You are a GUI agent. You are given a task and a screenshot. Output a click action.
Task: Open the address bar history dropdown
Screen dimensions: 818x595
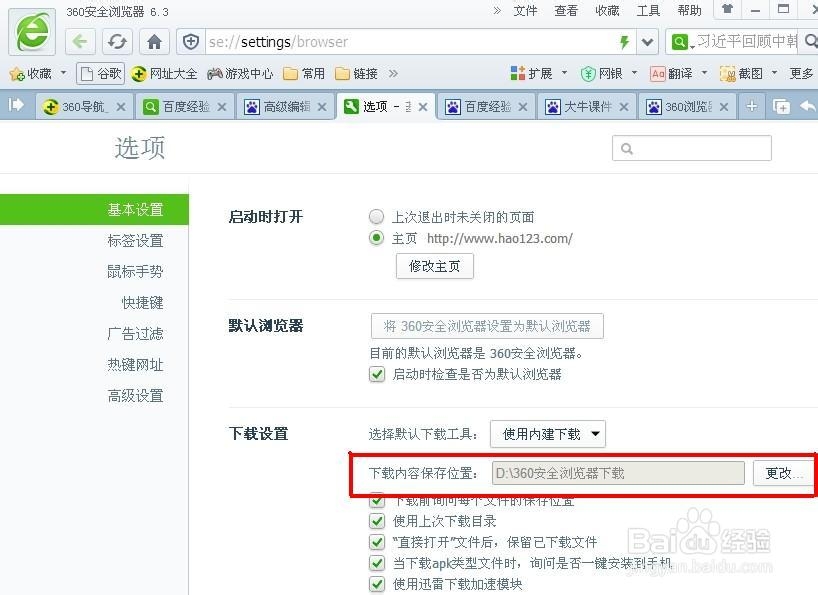647,42
